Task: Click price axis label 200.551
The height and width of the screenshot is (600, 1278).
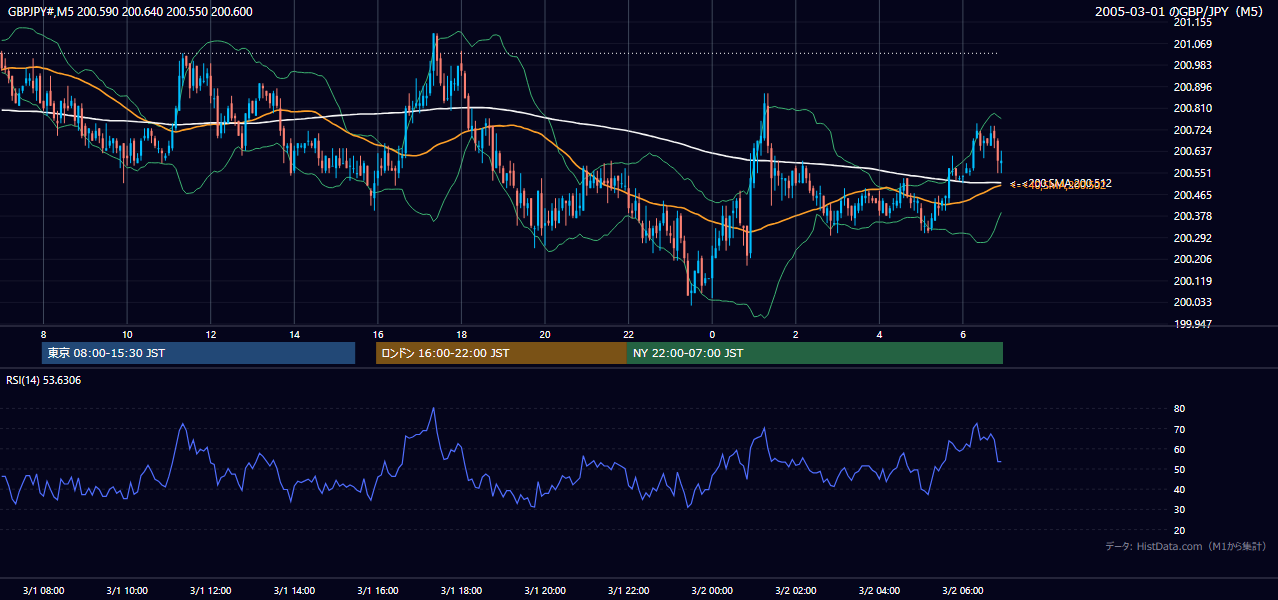Action: tap(1193, 173)
